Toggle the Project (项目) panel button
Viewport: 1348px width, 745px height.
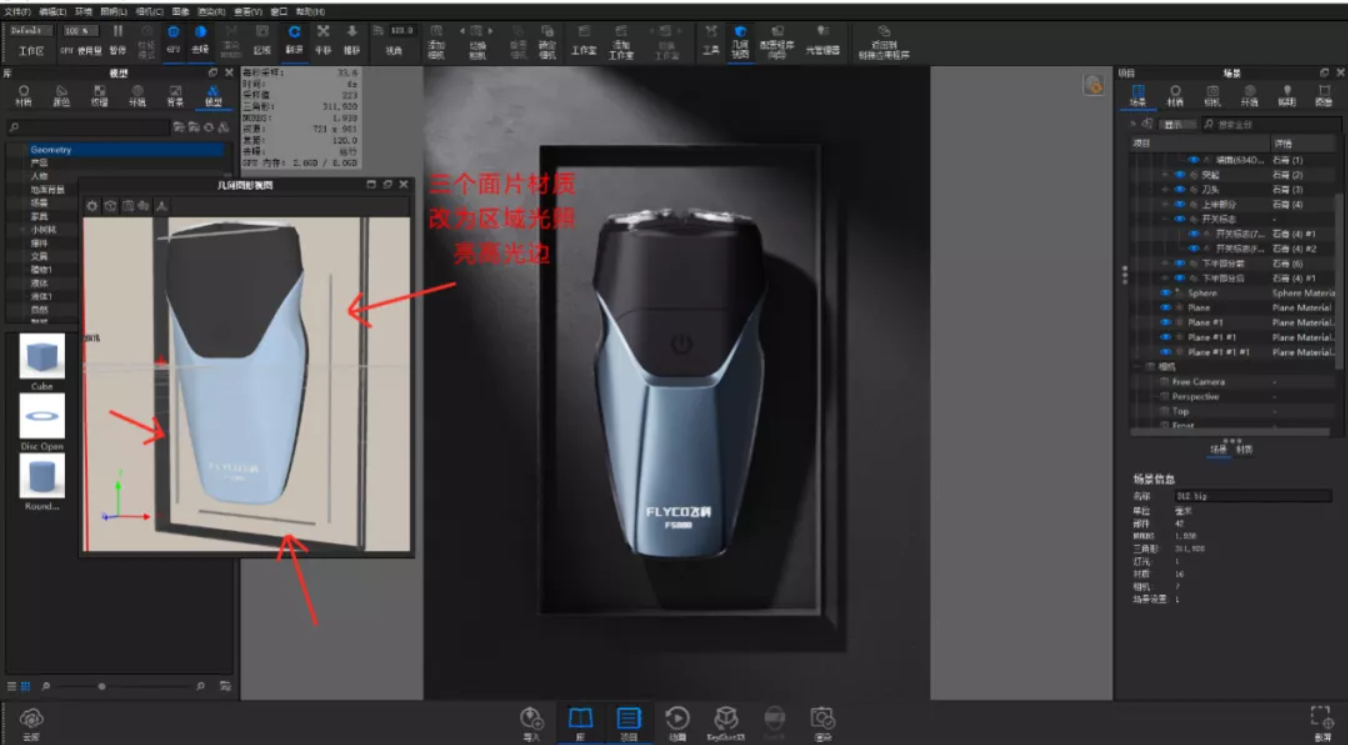click(628, 723)
